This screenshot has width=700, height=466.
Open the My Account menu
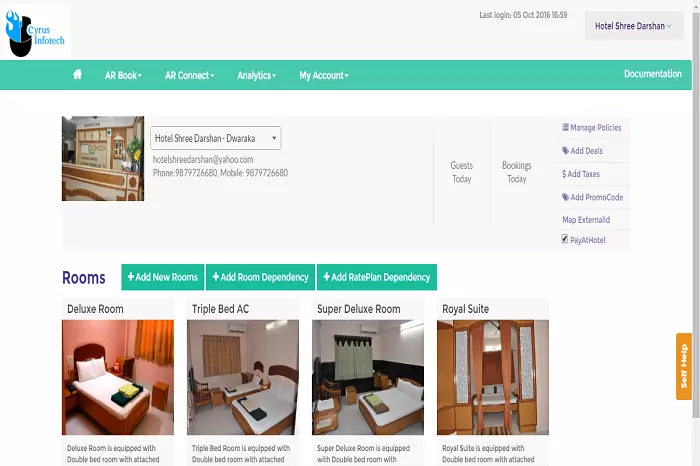point(324,75)
